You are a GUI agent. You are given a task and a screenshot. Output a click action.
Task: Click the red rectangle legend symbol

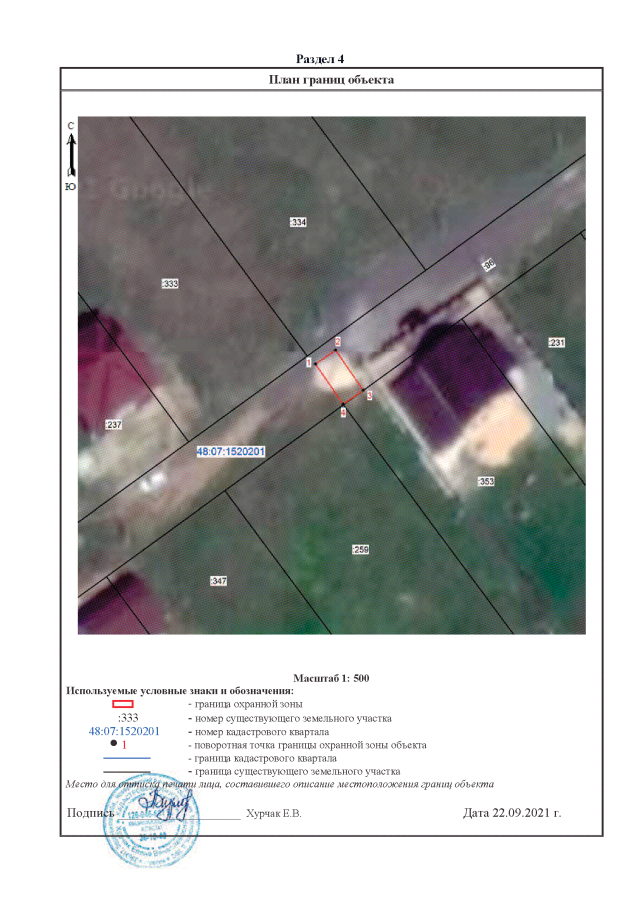point(122,704)
